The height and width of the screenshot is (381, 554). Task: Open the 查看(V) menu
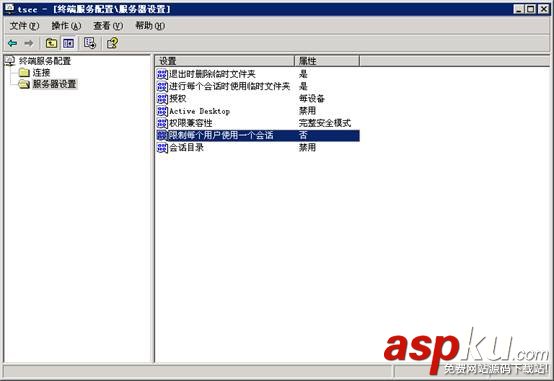tap(108, 26)
